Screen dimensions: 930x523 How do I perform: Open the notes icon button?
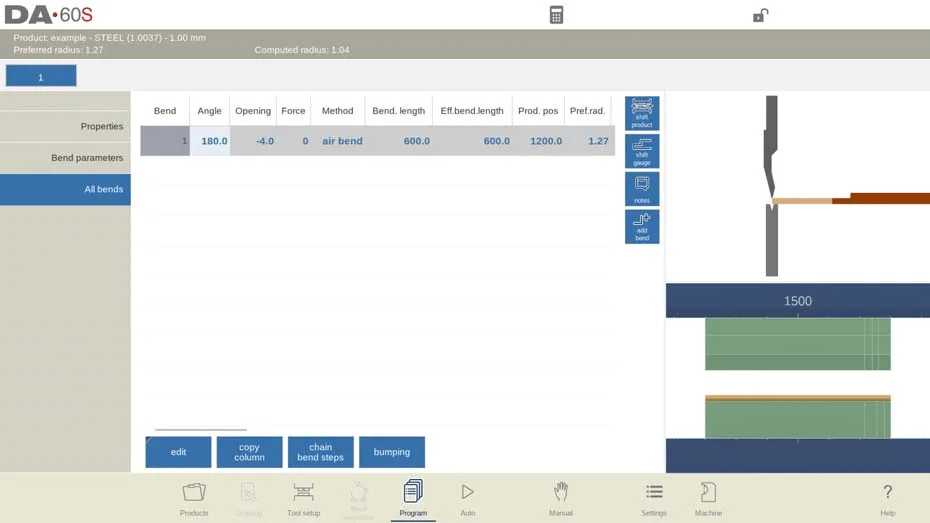tap(642, 189)
